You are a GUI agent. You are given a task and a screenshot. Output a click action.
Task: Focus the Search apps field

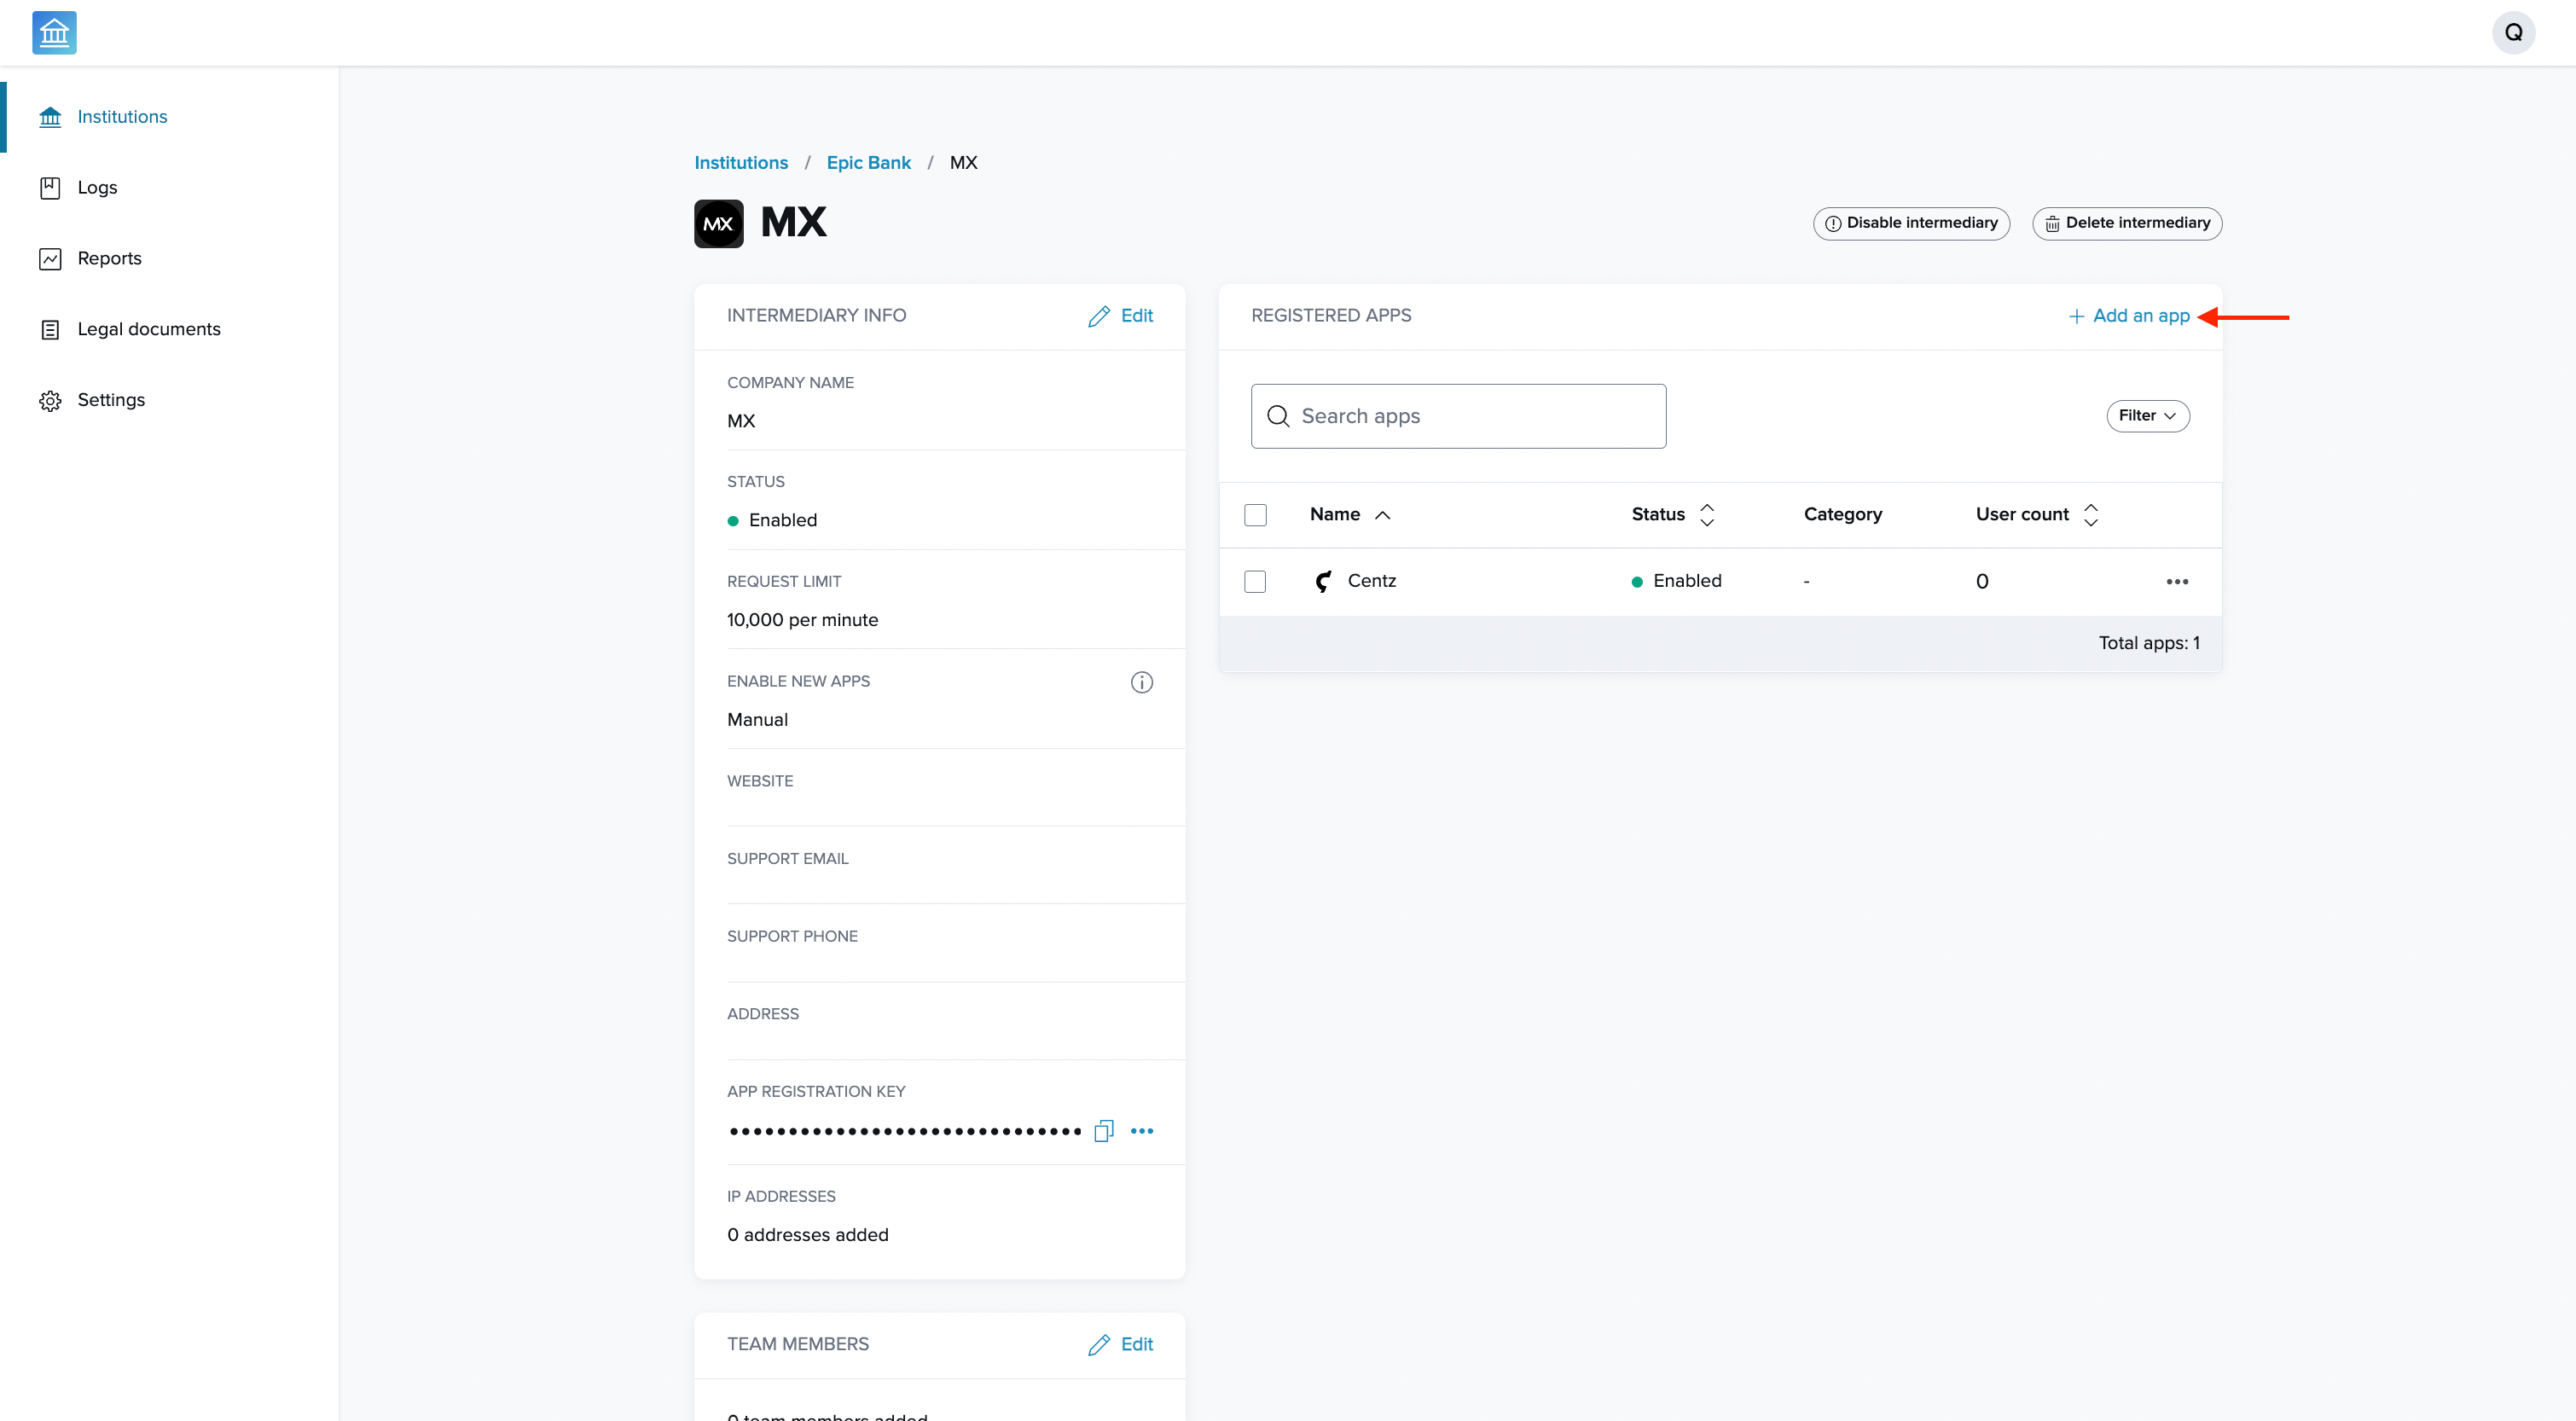pos(1458,416)
